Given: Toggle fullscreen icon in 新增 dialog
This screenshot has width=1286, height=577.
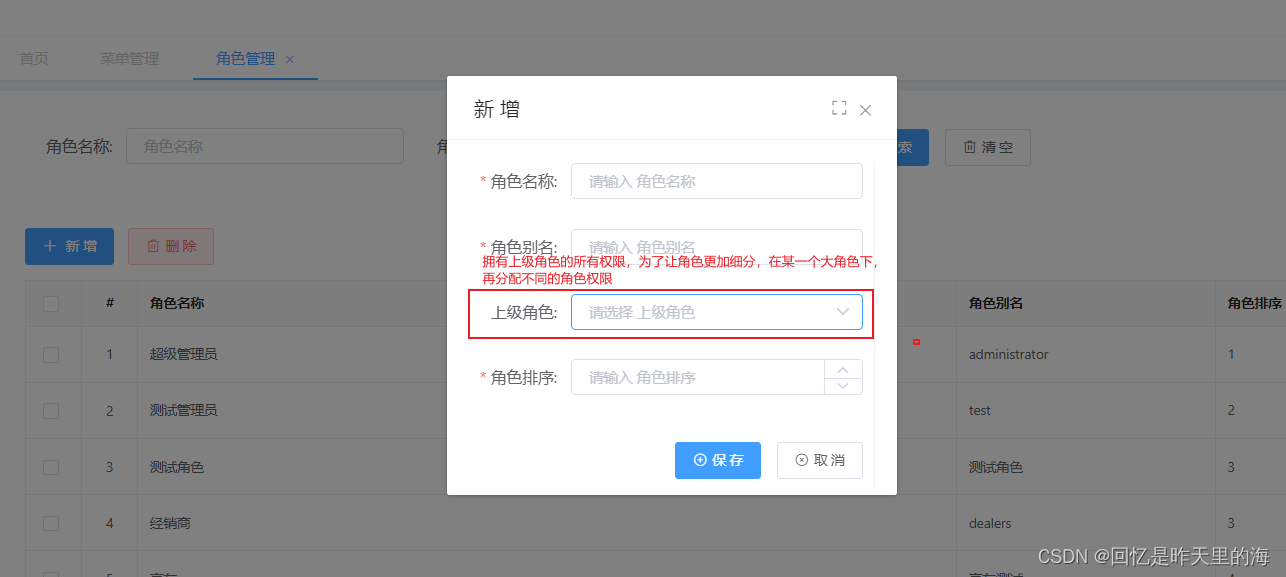Looking at the screenshot, I should tap(839, 108).
